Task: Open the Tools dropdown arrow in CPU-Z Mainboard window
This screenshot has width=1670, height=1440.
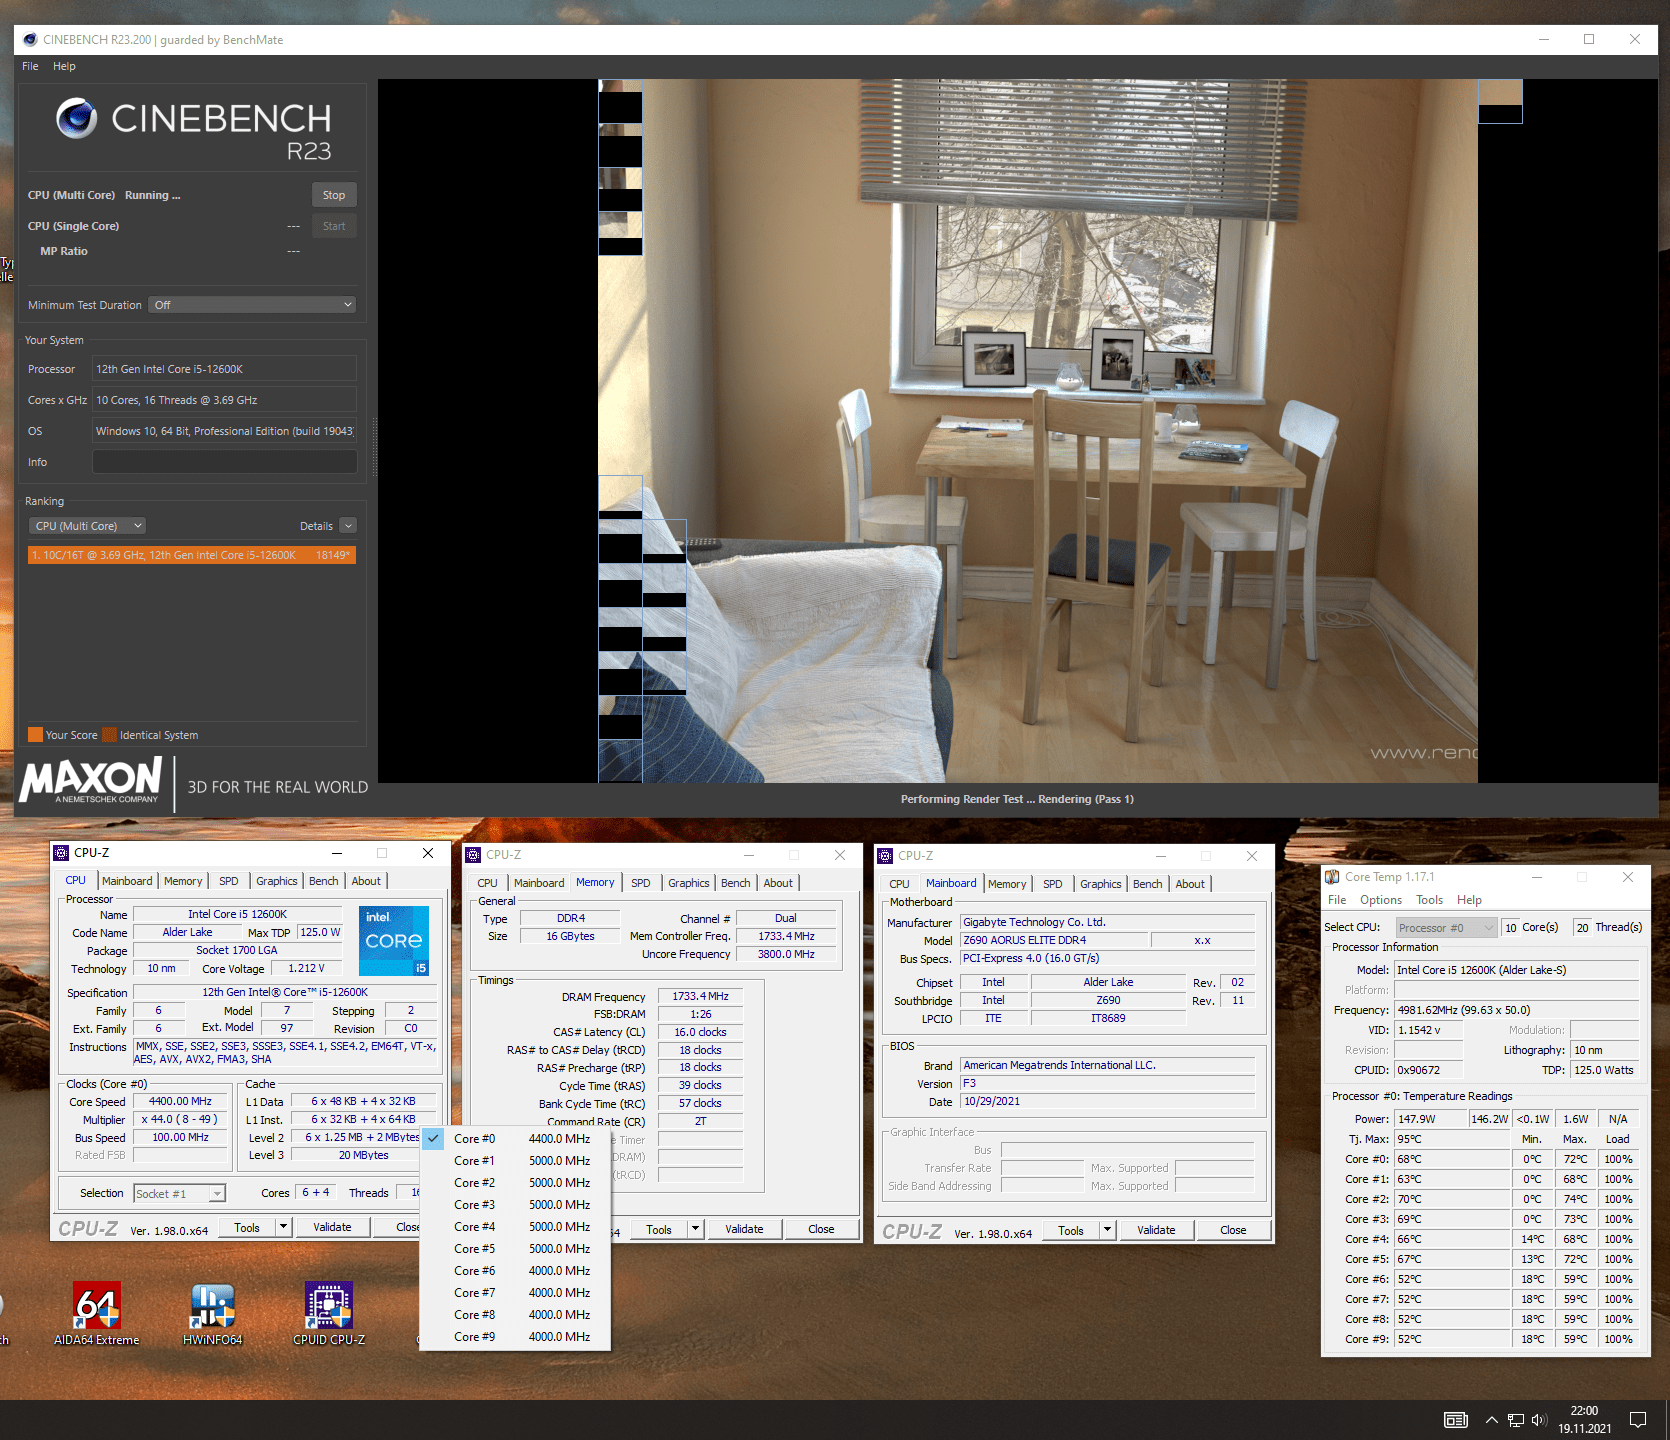Action: [1107, 1230]
